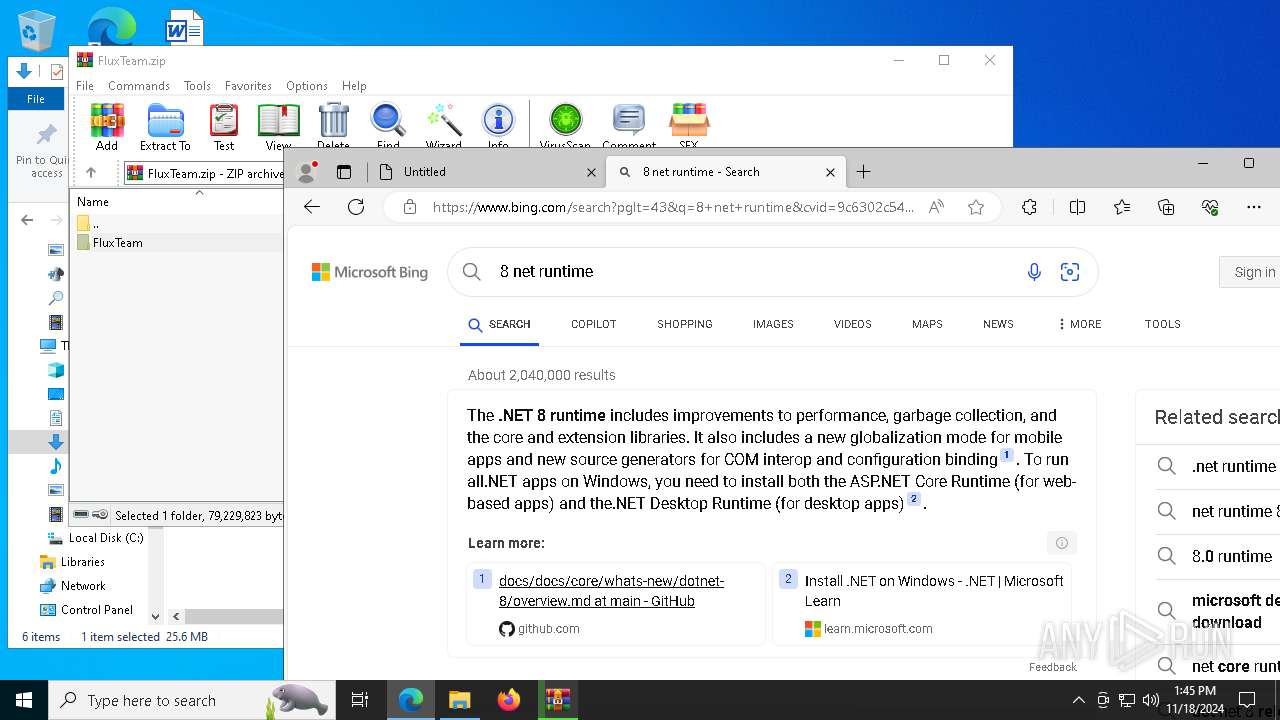Refresh the Bing search page
1280x720 pixels.
tap(356, 207)
